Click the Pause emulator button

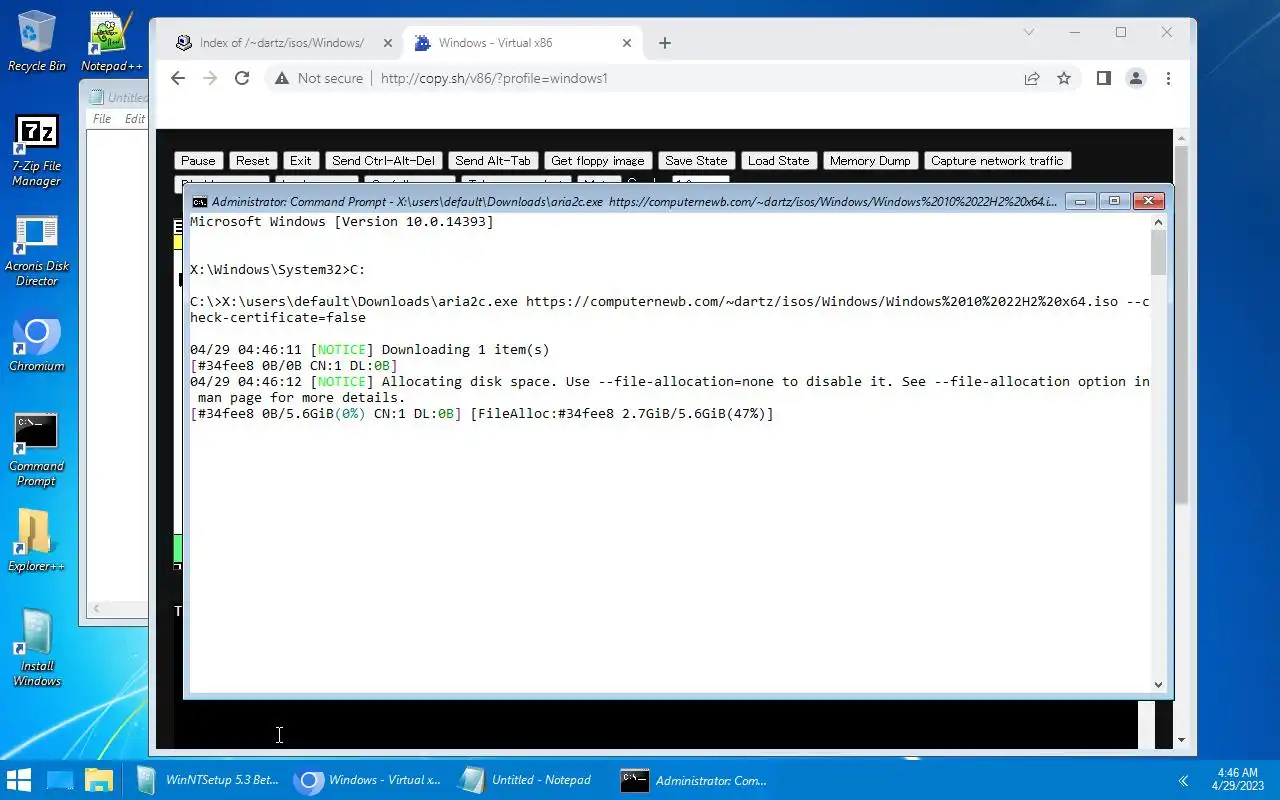(198, 161)
